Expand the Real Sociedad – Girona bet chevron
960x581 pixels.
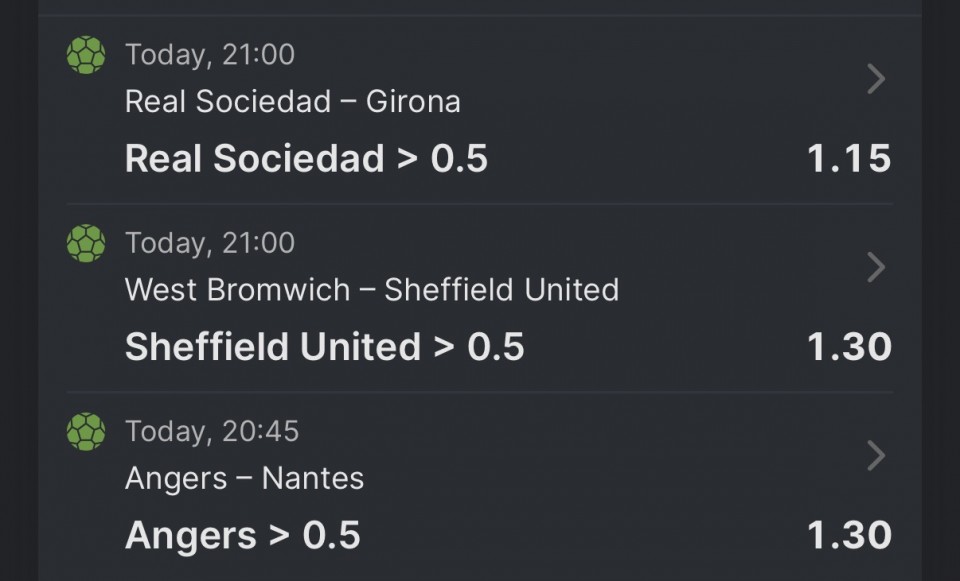[x=876, y=79]
